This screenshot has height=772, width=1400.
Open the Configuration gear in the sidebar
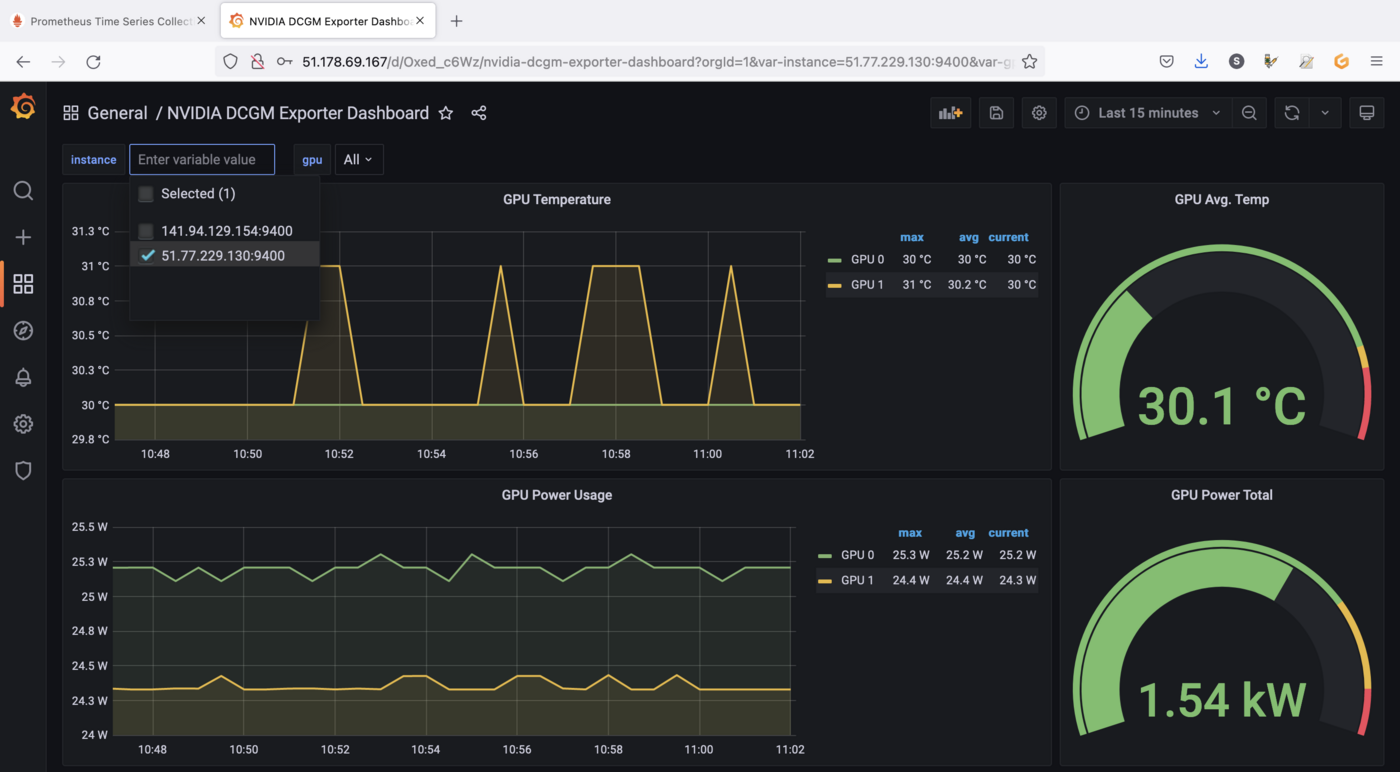tap(23, 423)
